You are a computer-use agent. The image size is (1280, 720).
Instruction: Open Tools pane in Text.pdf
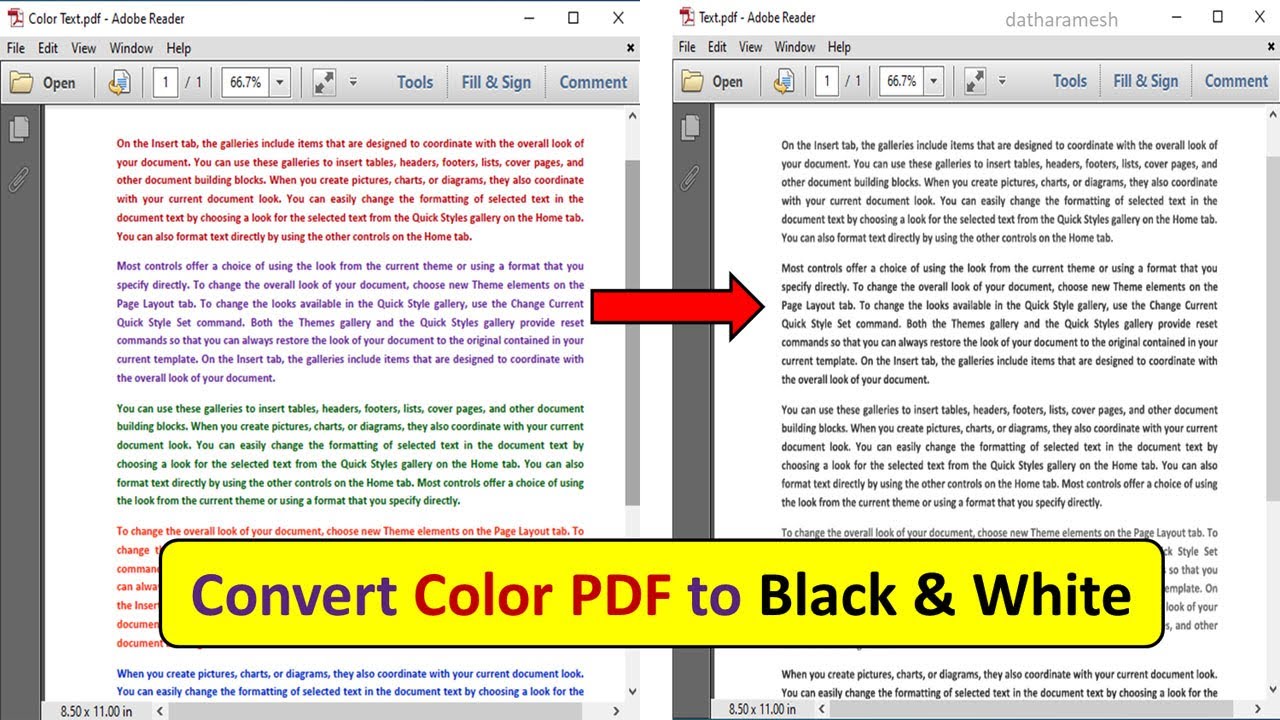(x=1070, y=81)
